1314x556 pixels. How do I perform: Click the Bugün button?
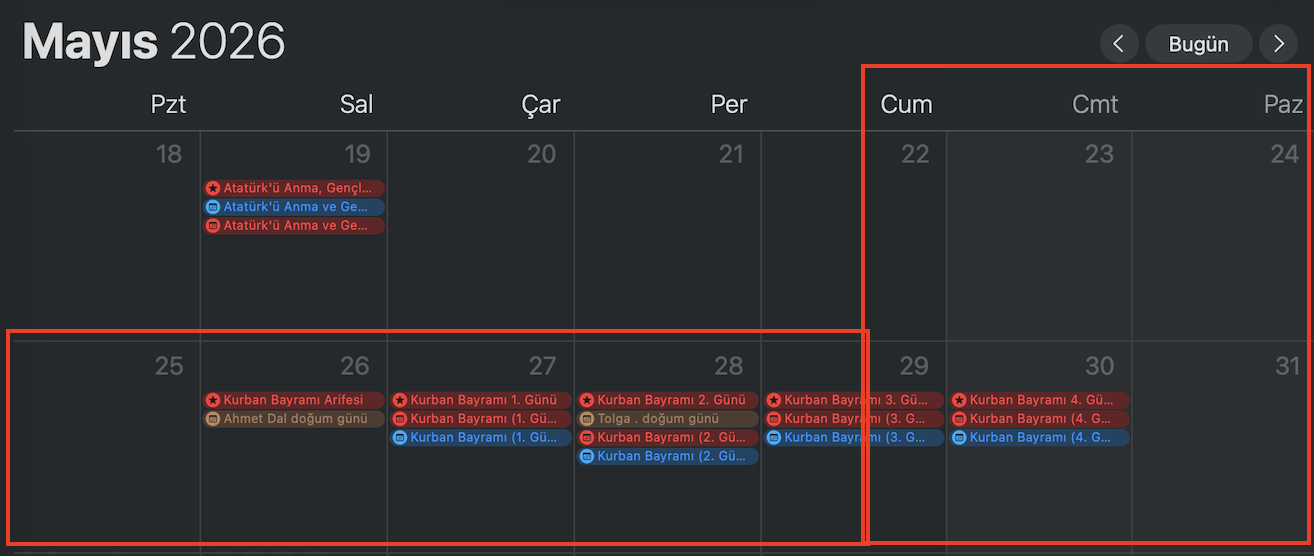tap(1198, 44)
